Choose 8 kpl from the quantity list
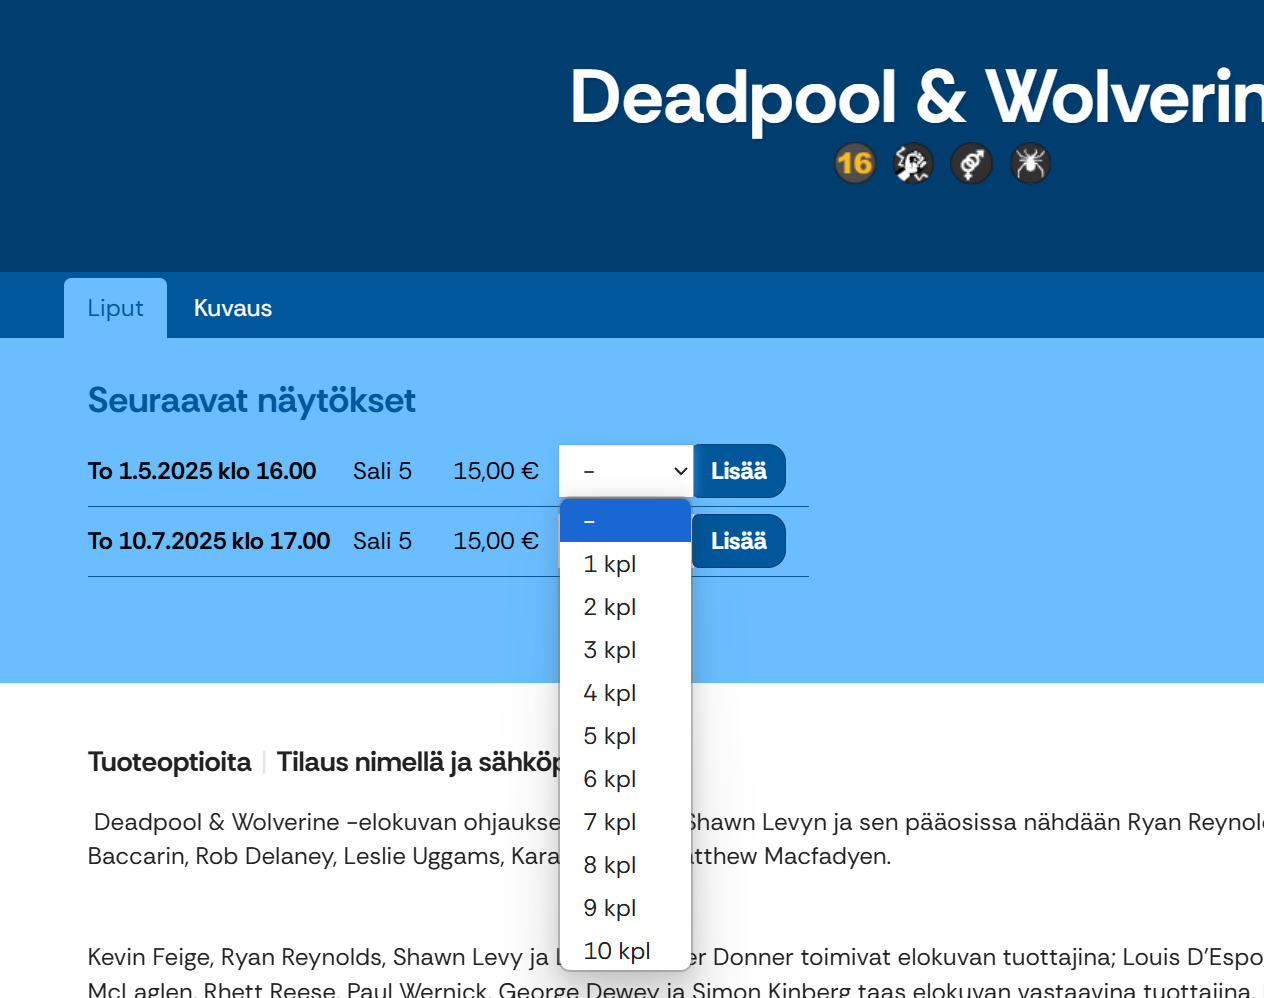The height and width of the screenshot is (998, 1264). click(x=625, y=865)
